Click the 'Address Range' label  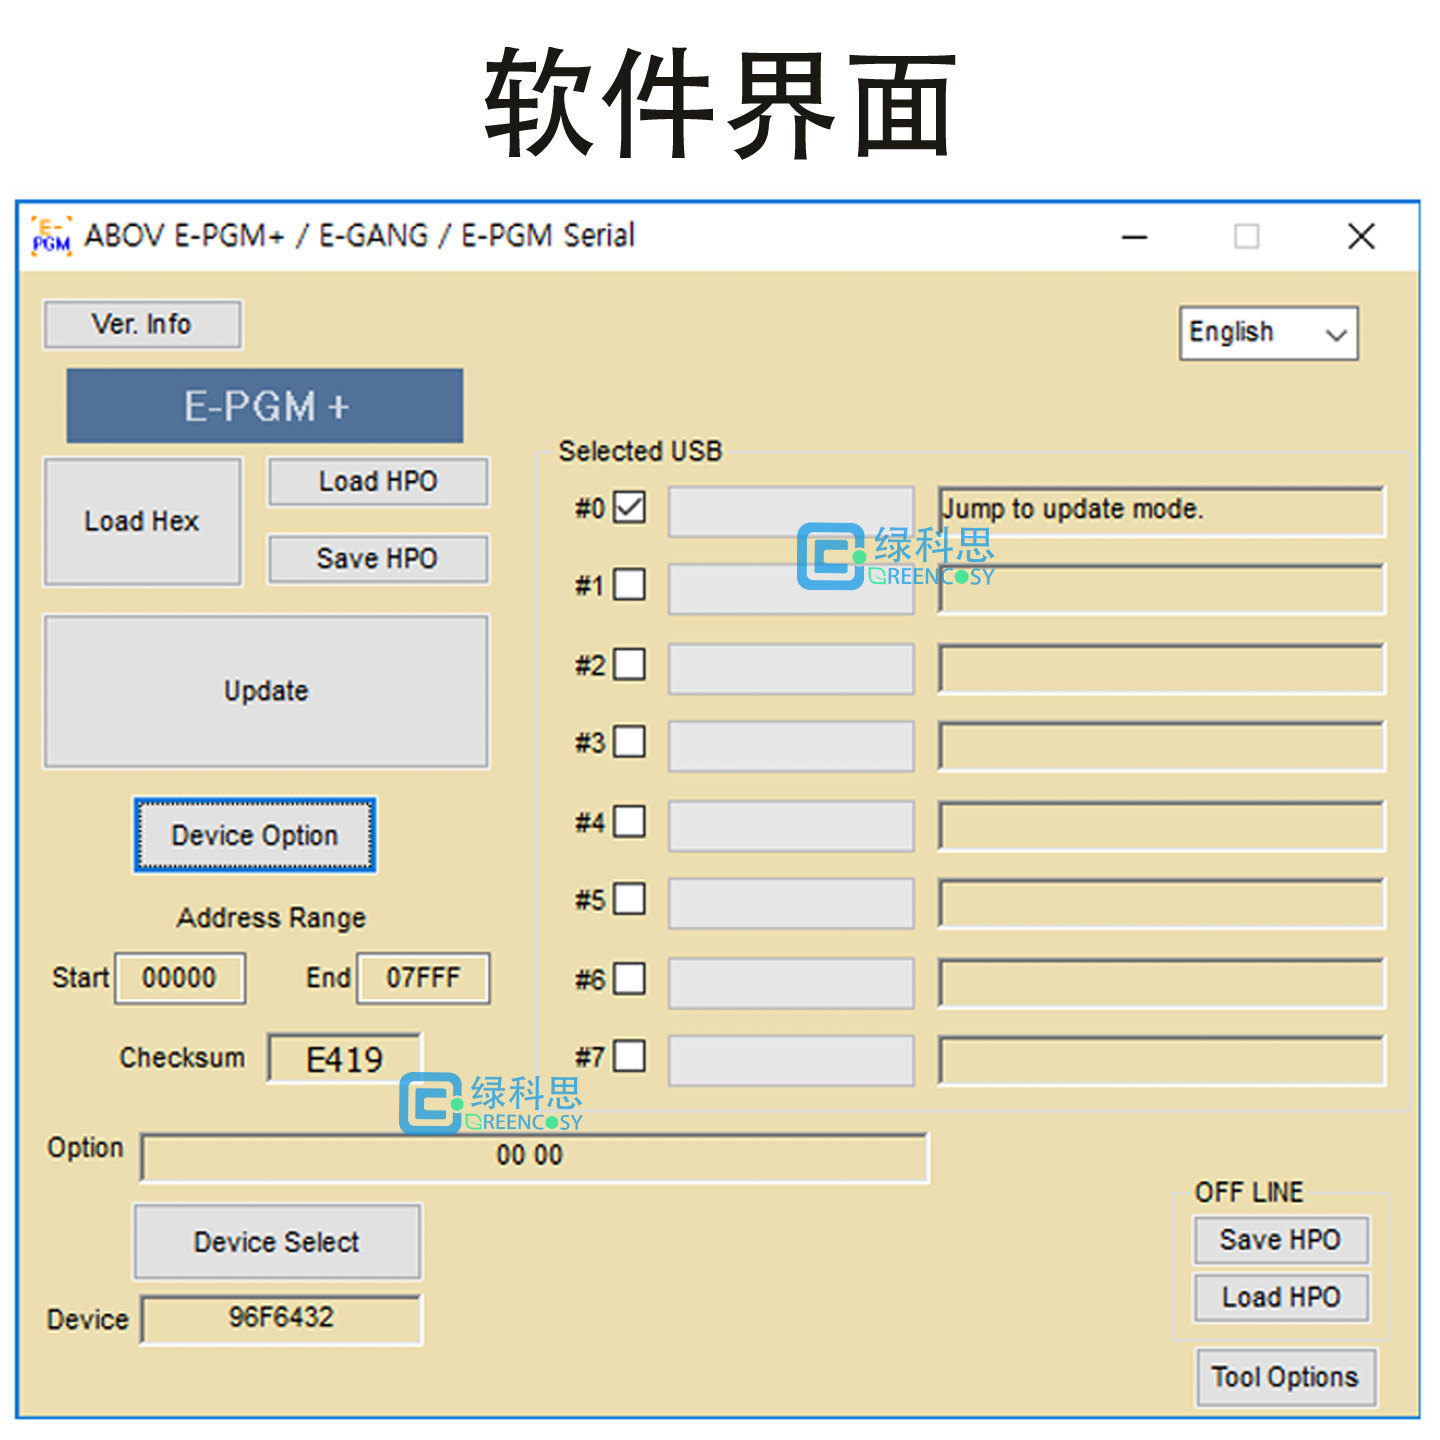[271, 918]
